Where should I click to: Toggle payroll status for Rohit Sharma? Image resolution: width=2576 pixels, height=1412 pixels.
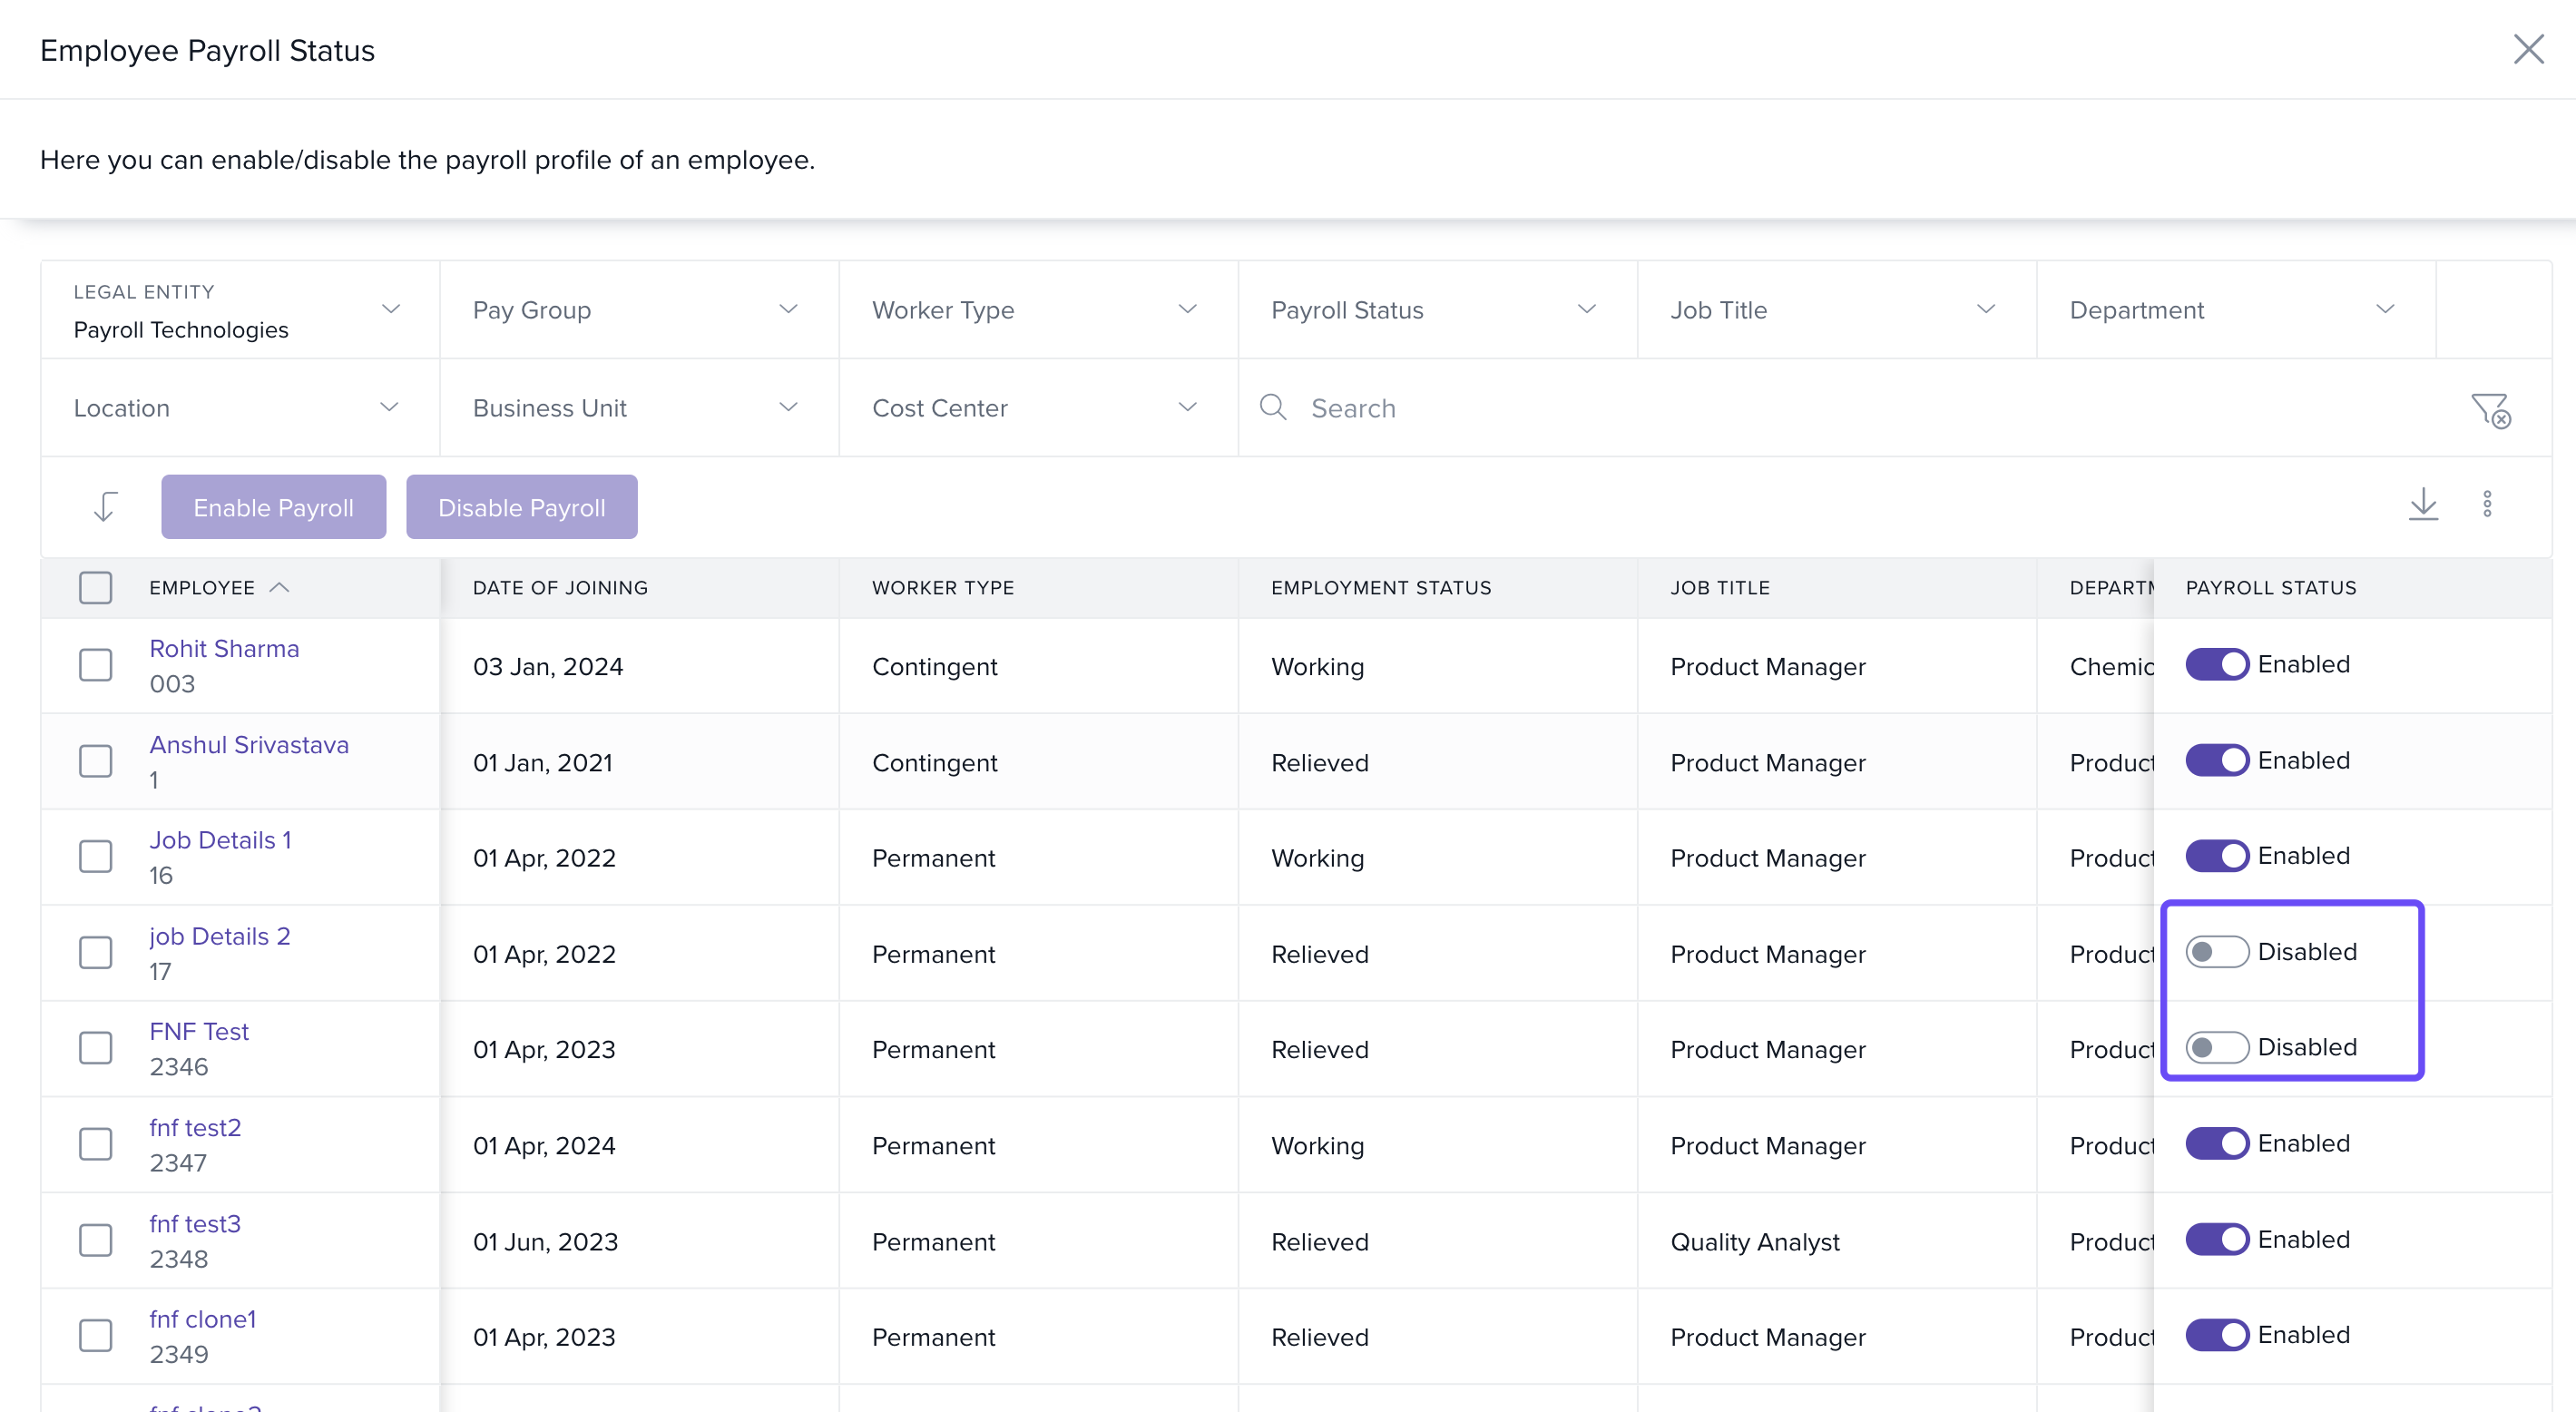click(x=2216, y=664)
